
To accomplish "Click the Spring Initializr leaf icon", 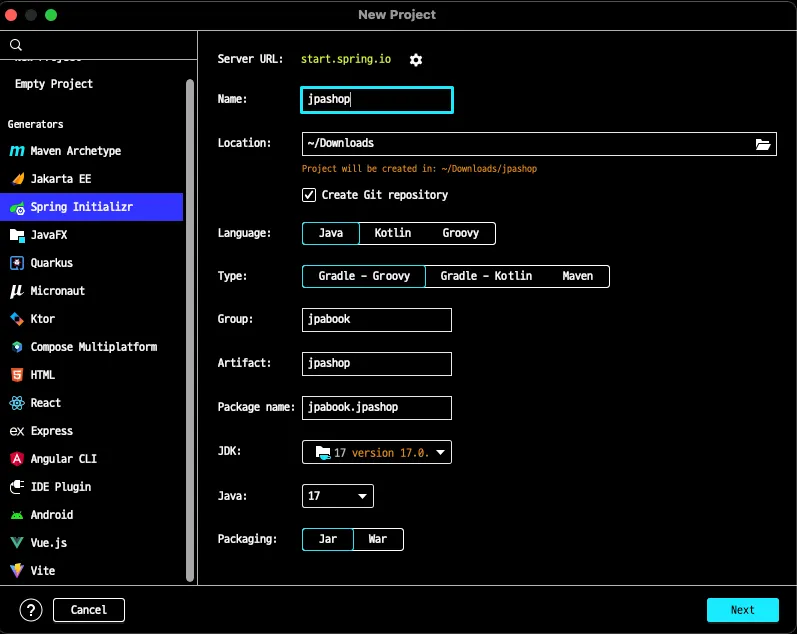I will (17, 207).
